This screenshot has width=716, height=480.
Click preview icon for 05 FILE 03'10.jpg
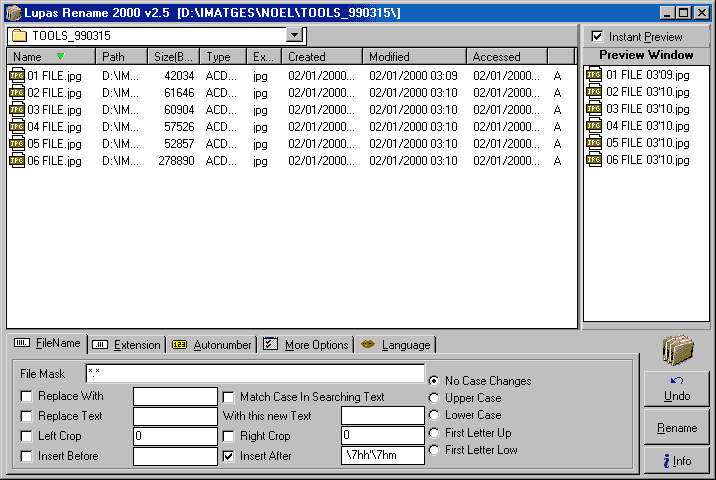[594, 143]
